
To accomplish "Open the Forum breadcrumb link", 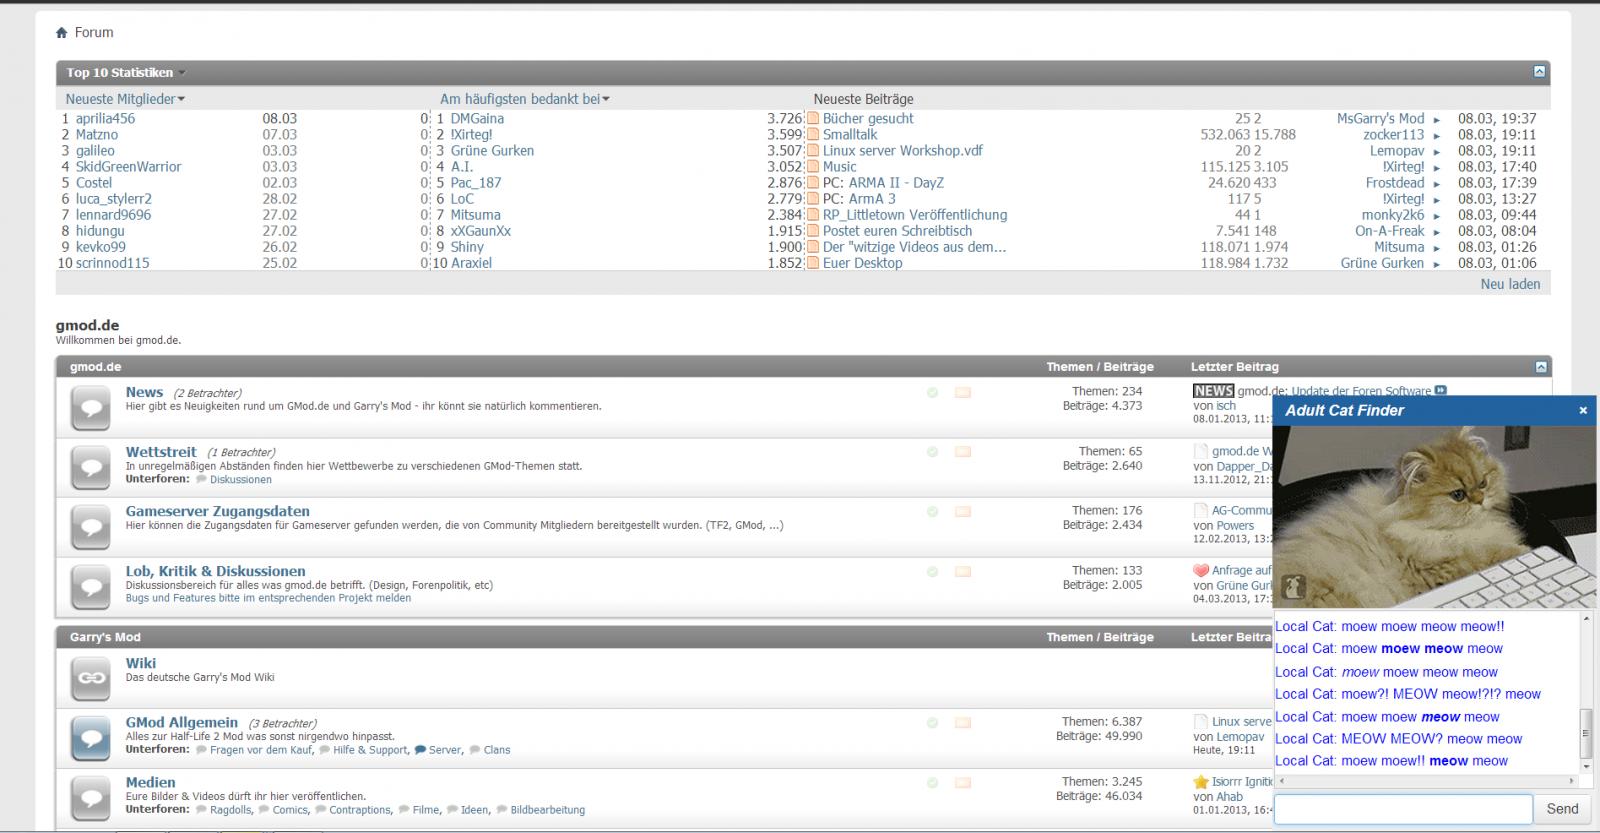I will [x=94, y=33].
